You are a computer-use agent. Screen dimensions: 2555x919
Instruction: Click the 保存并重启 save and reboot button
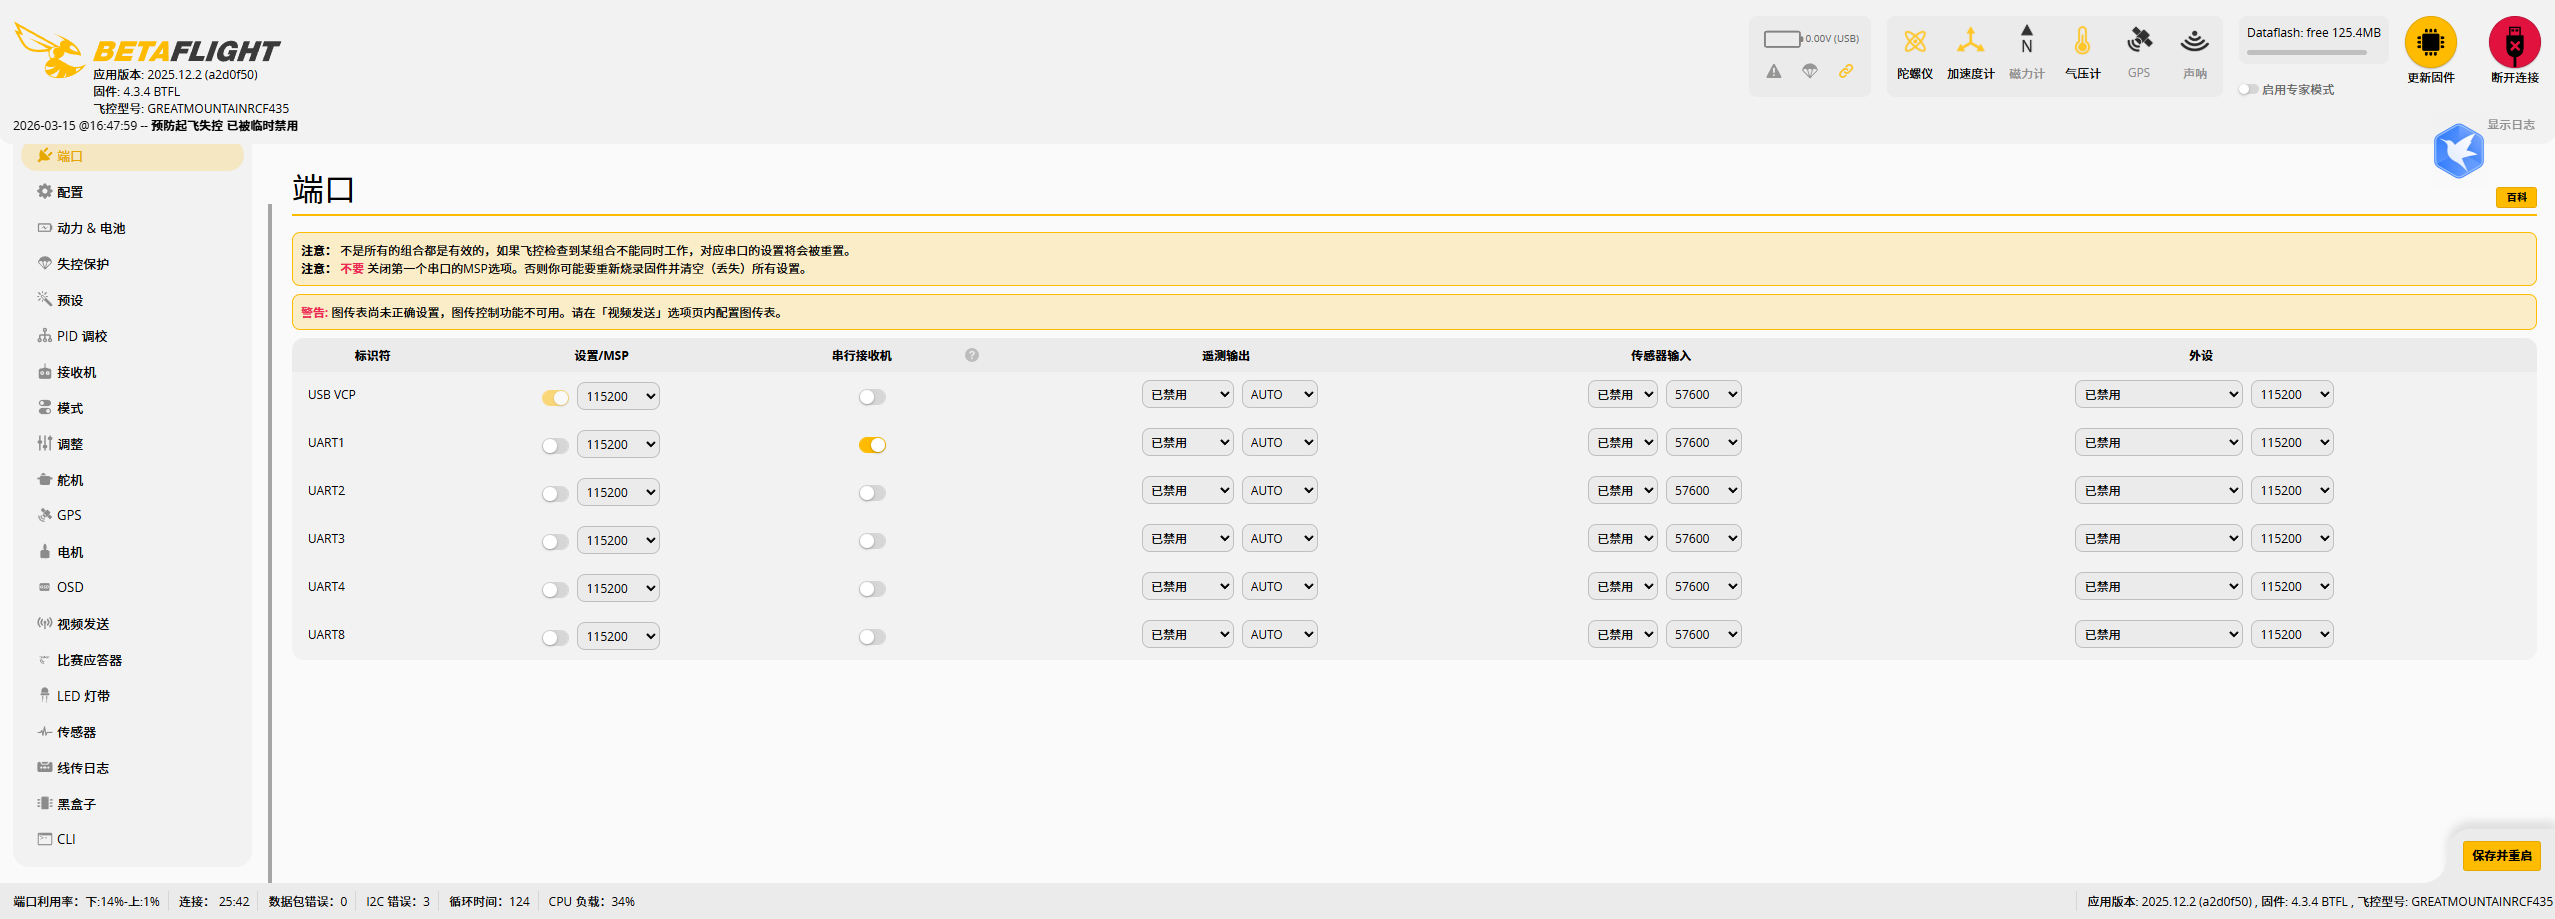tap(2501, 855)
